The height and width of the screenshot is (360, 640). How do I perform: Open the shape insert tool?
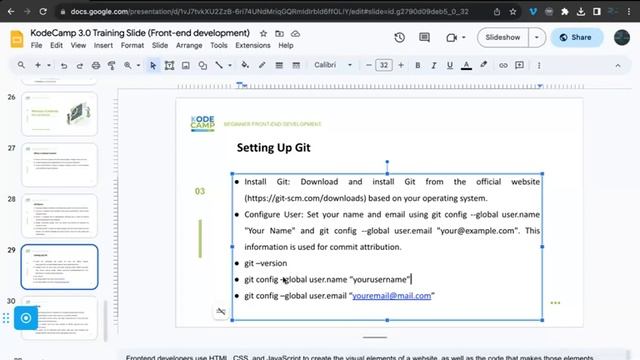pyautogui.click(x=202, y=65)
